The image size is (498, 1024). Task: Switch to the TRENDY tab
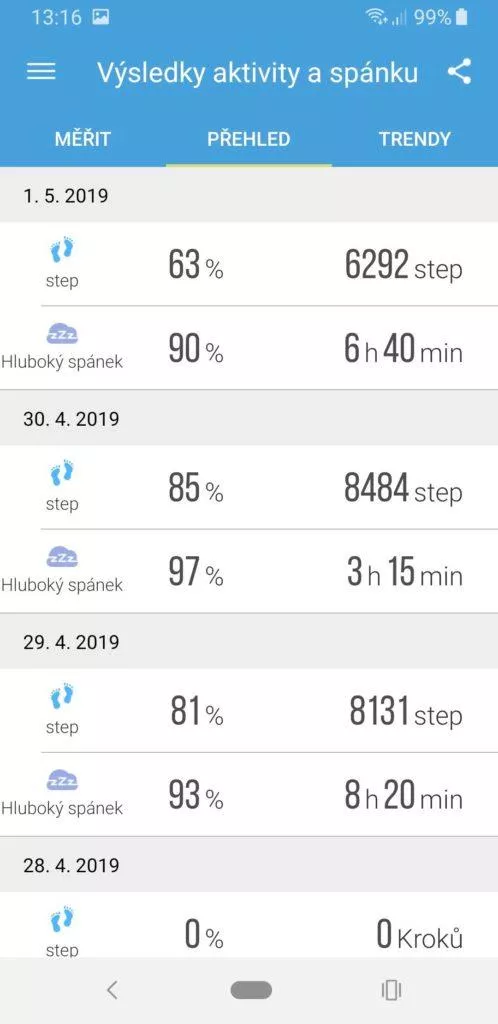(414, 138)
